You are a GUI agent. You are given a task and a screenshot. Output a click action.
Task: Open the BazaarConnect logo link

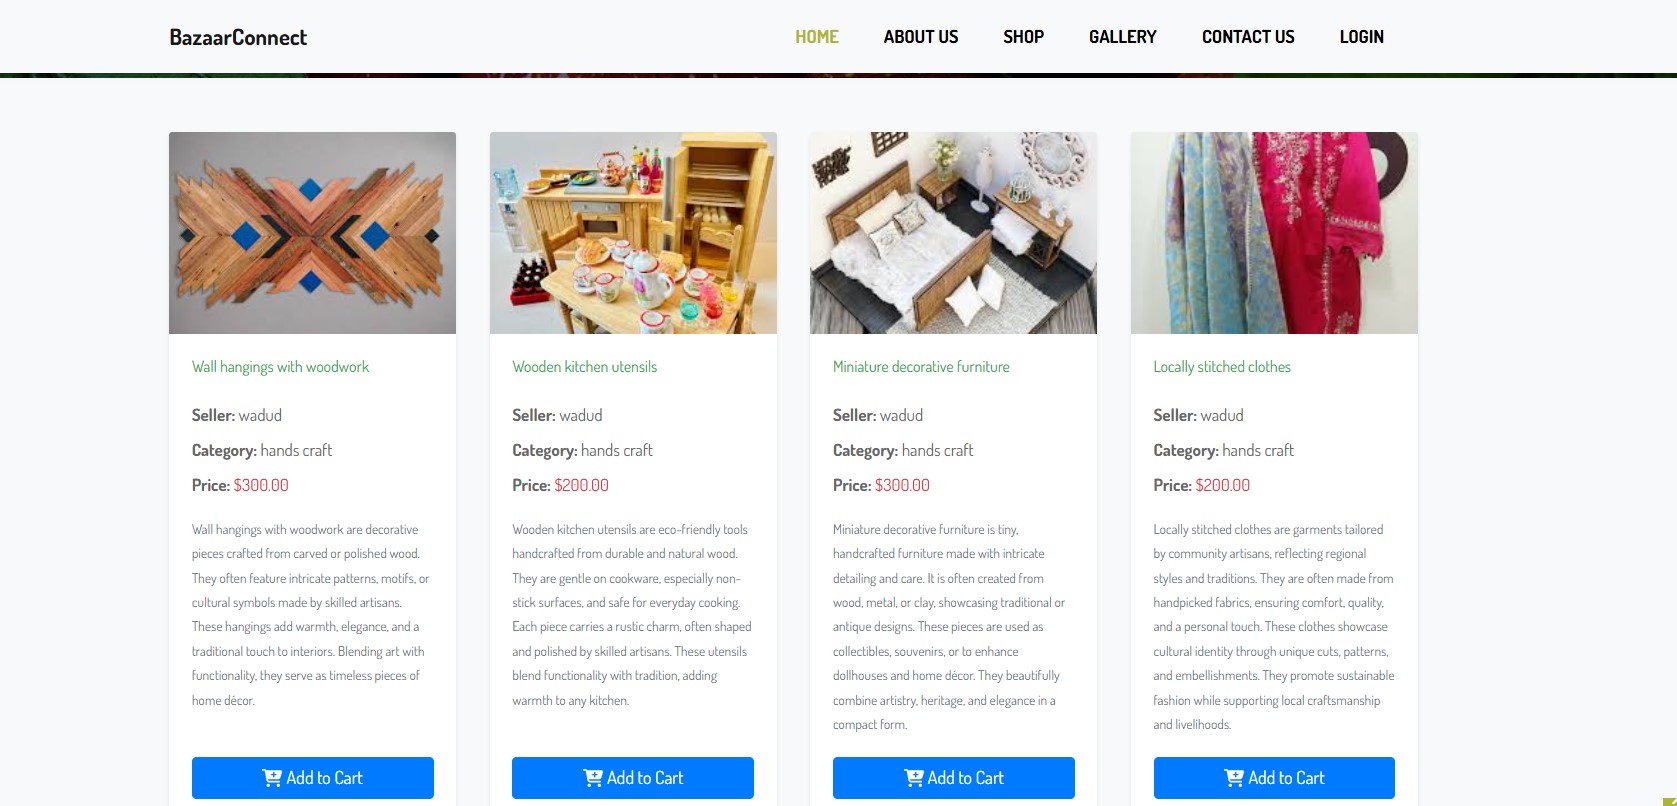point(238,37)
